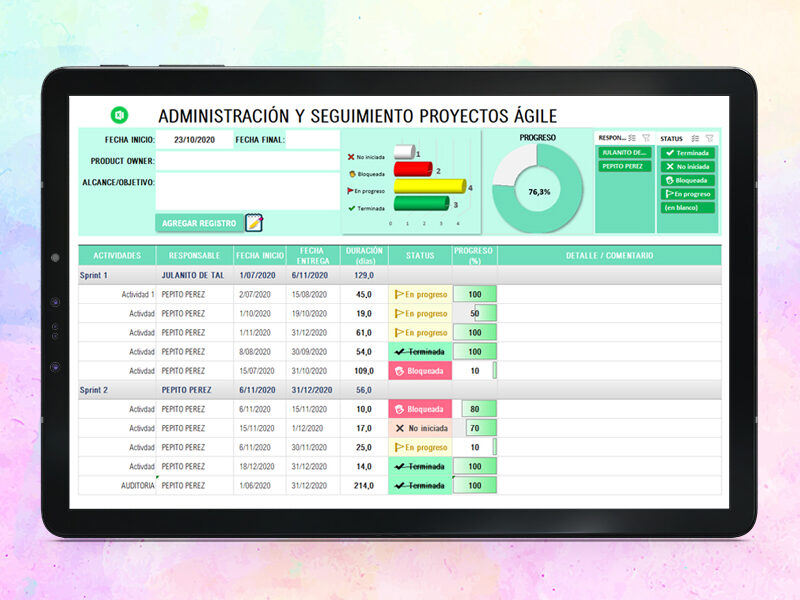This screenshot has width=800, height=600.
Task: Filter by No iniciada in STATUS slicer
Action: coord(688,166)
